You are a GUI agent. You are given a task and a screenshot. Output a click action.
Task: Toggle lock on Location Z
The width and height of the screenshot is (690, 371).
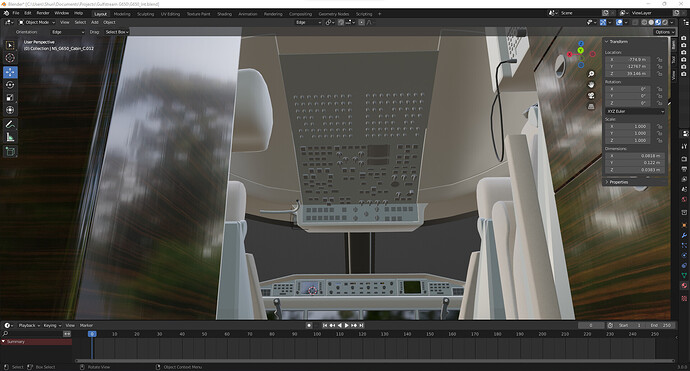[659, 73]
